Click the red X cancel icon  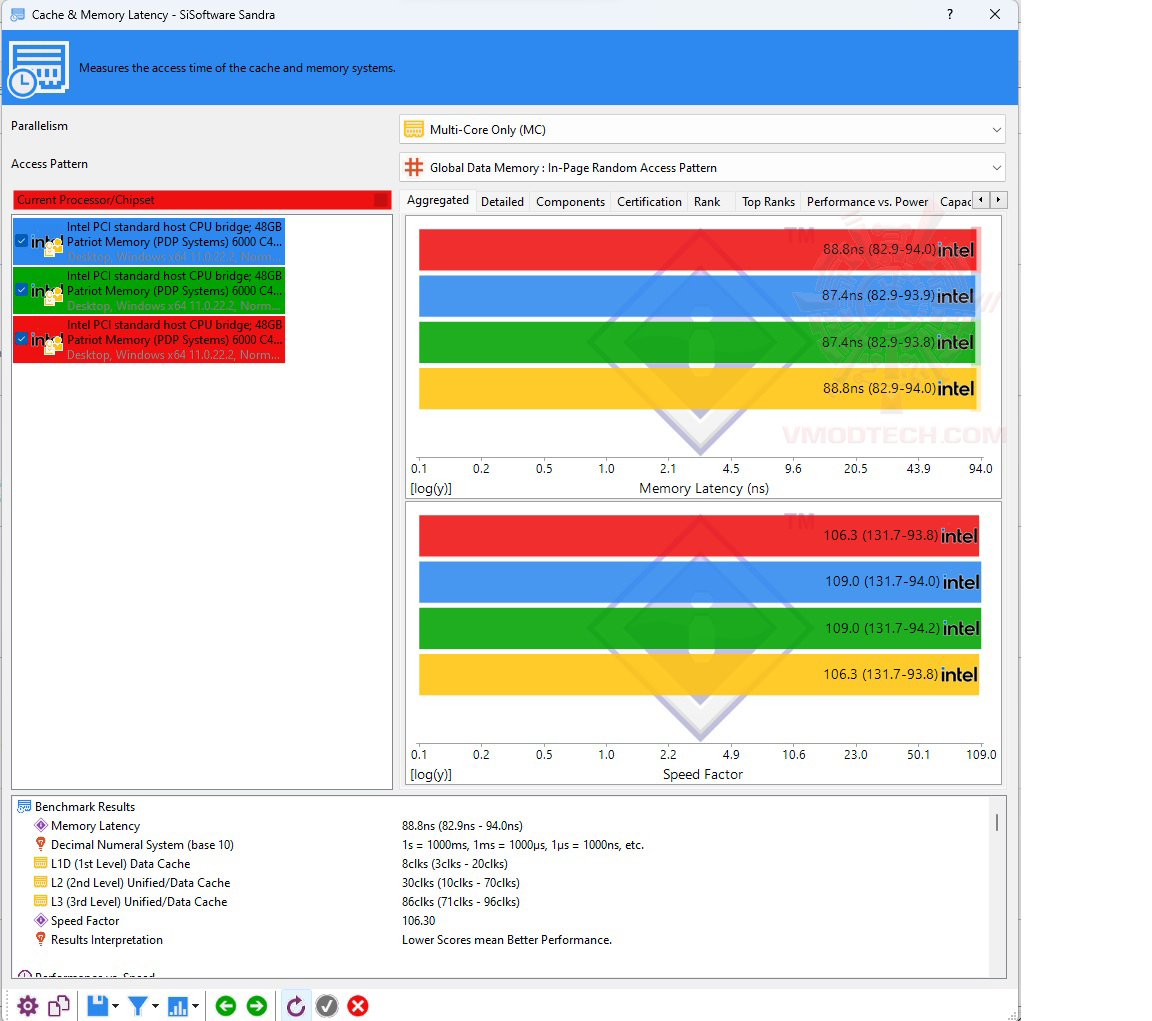358,1006
